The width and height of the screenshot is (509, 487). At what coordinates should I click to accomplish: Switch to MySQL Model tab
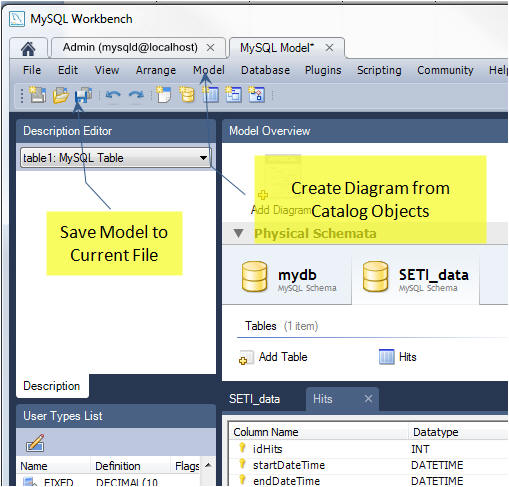point(277,48)
